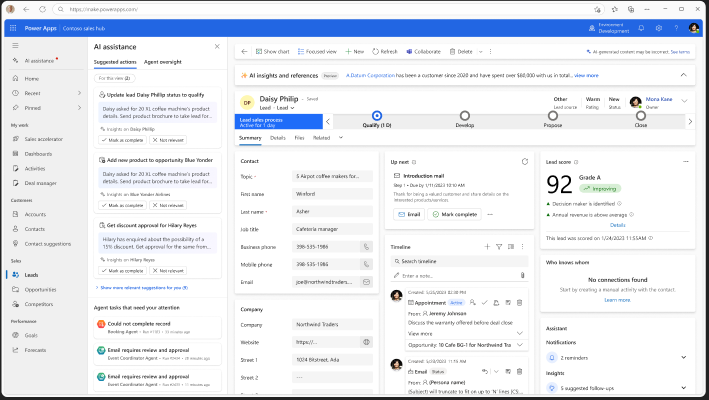The width and height of the screenshot is (709, 400).
Task: Click the Topic input field
Action: point(332,176)
